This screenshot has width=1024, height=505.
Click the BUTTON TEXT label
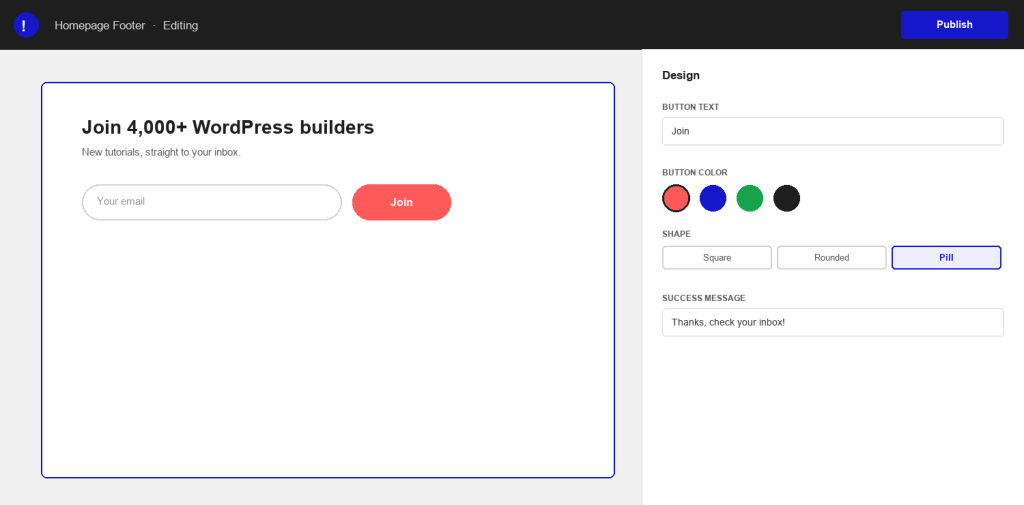pos(691,107)
